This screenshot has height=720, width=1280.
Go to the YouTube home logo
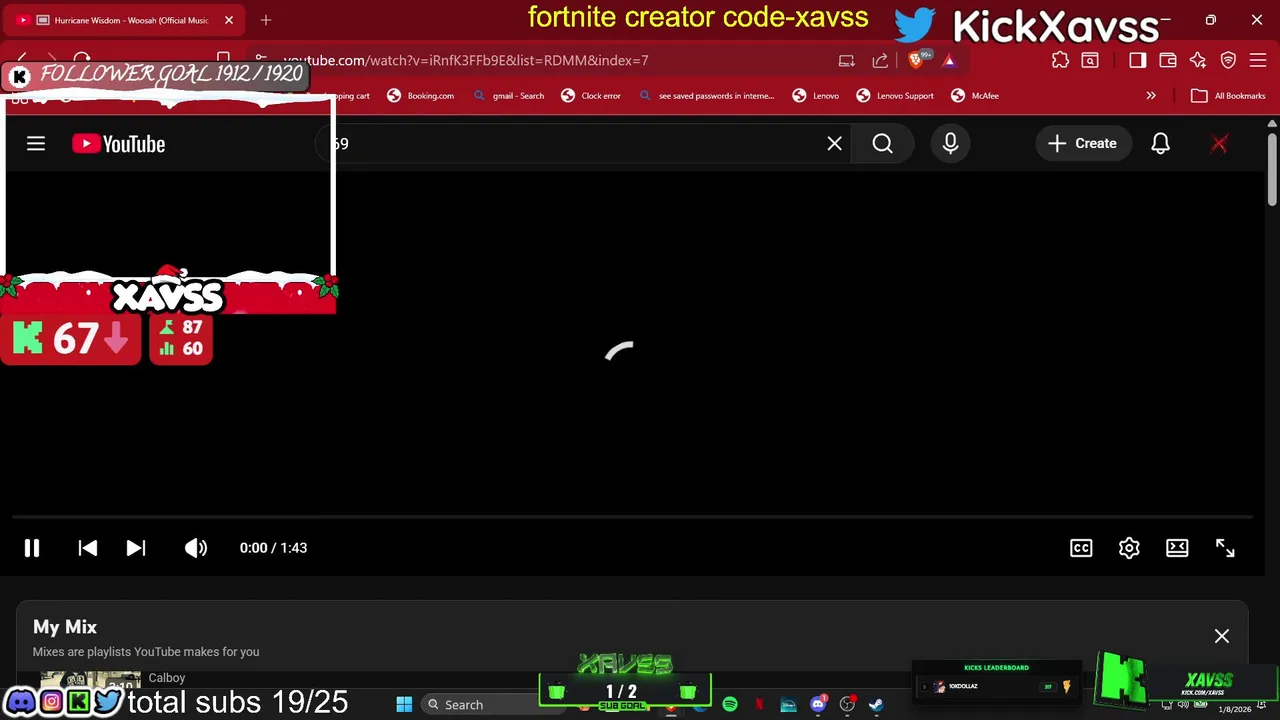pos(118,144)
